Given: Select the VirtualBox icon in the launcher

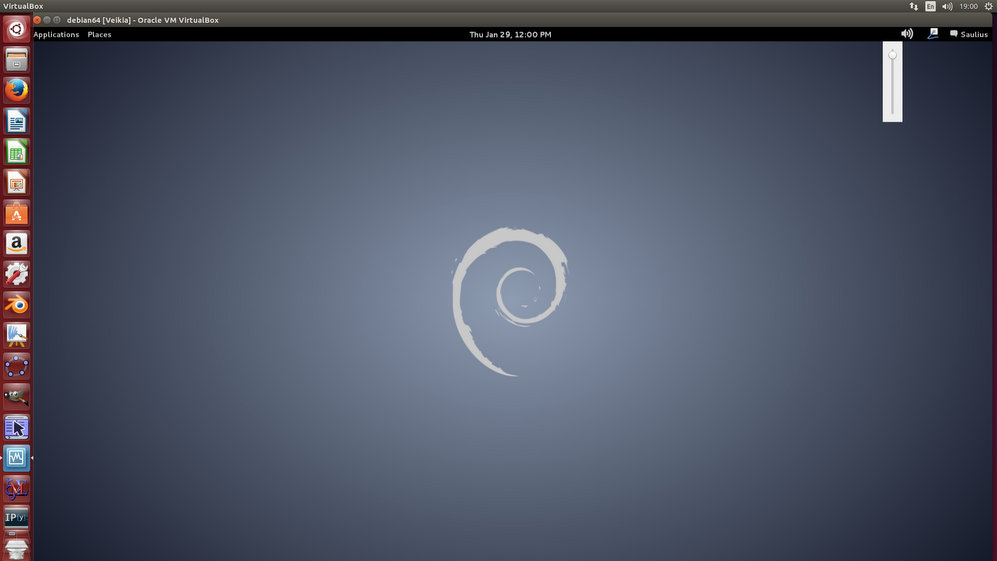Looking at the screenshot, I should (x=16, y=458).
